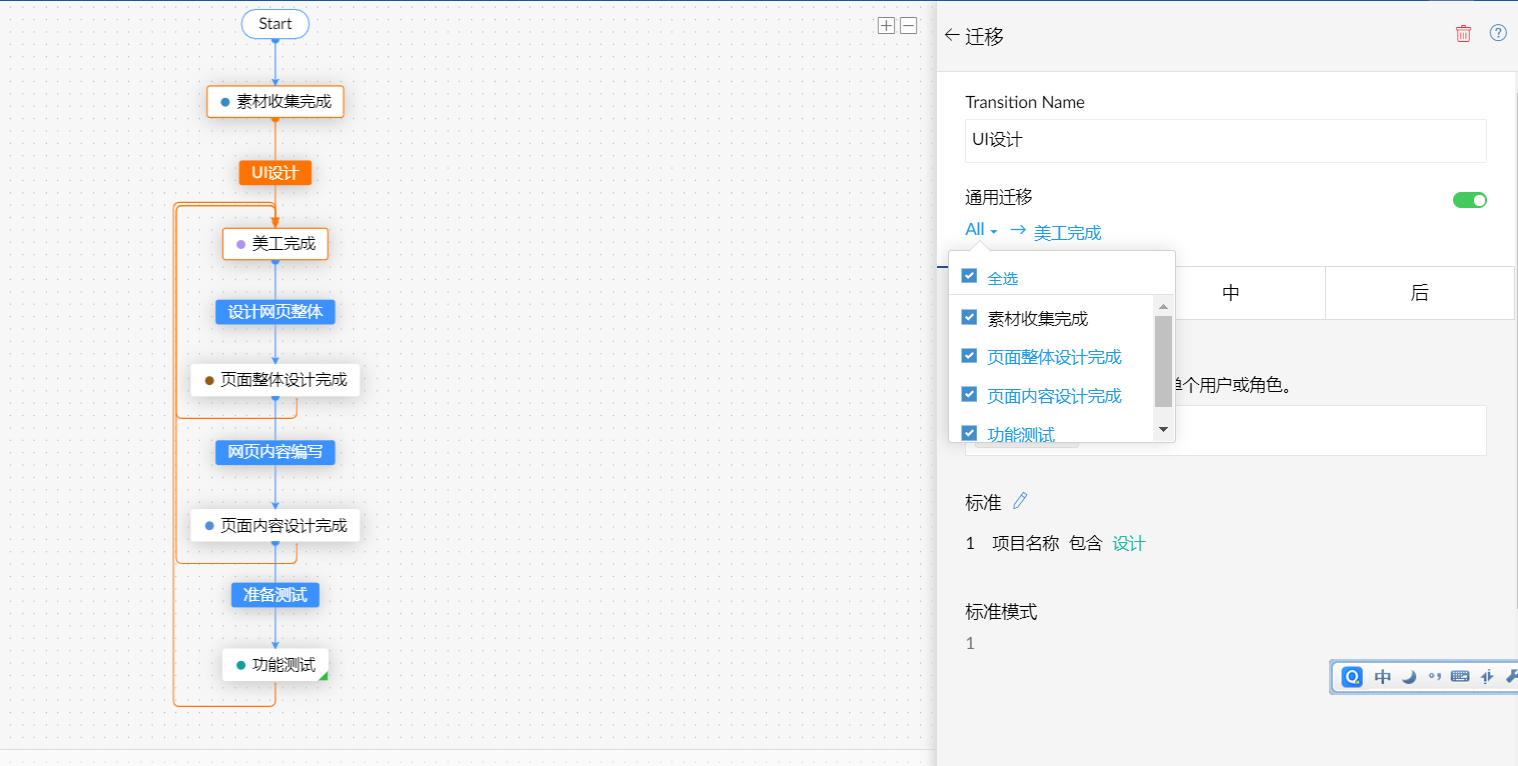This screenshot has width=1518, height=766.
Task: Click the keyboard icon in IME toolbar
Action: 1460,677
